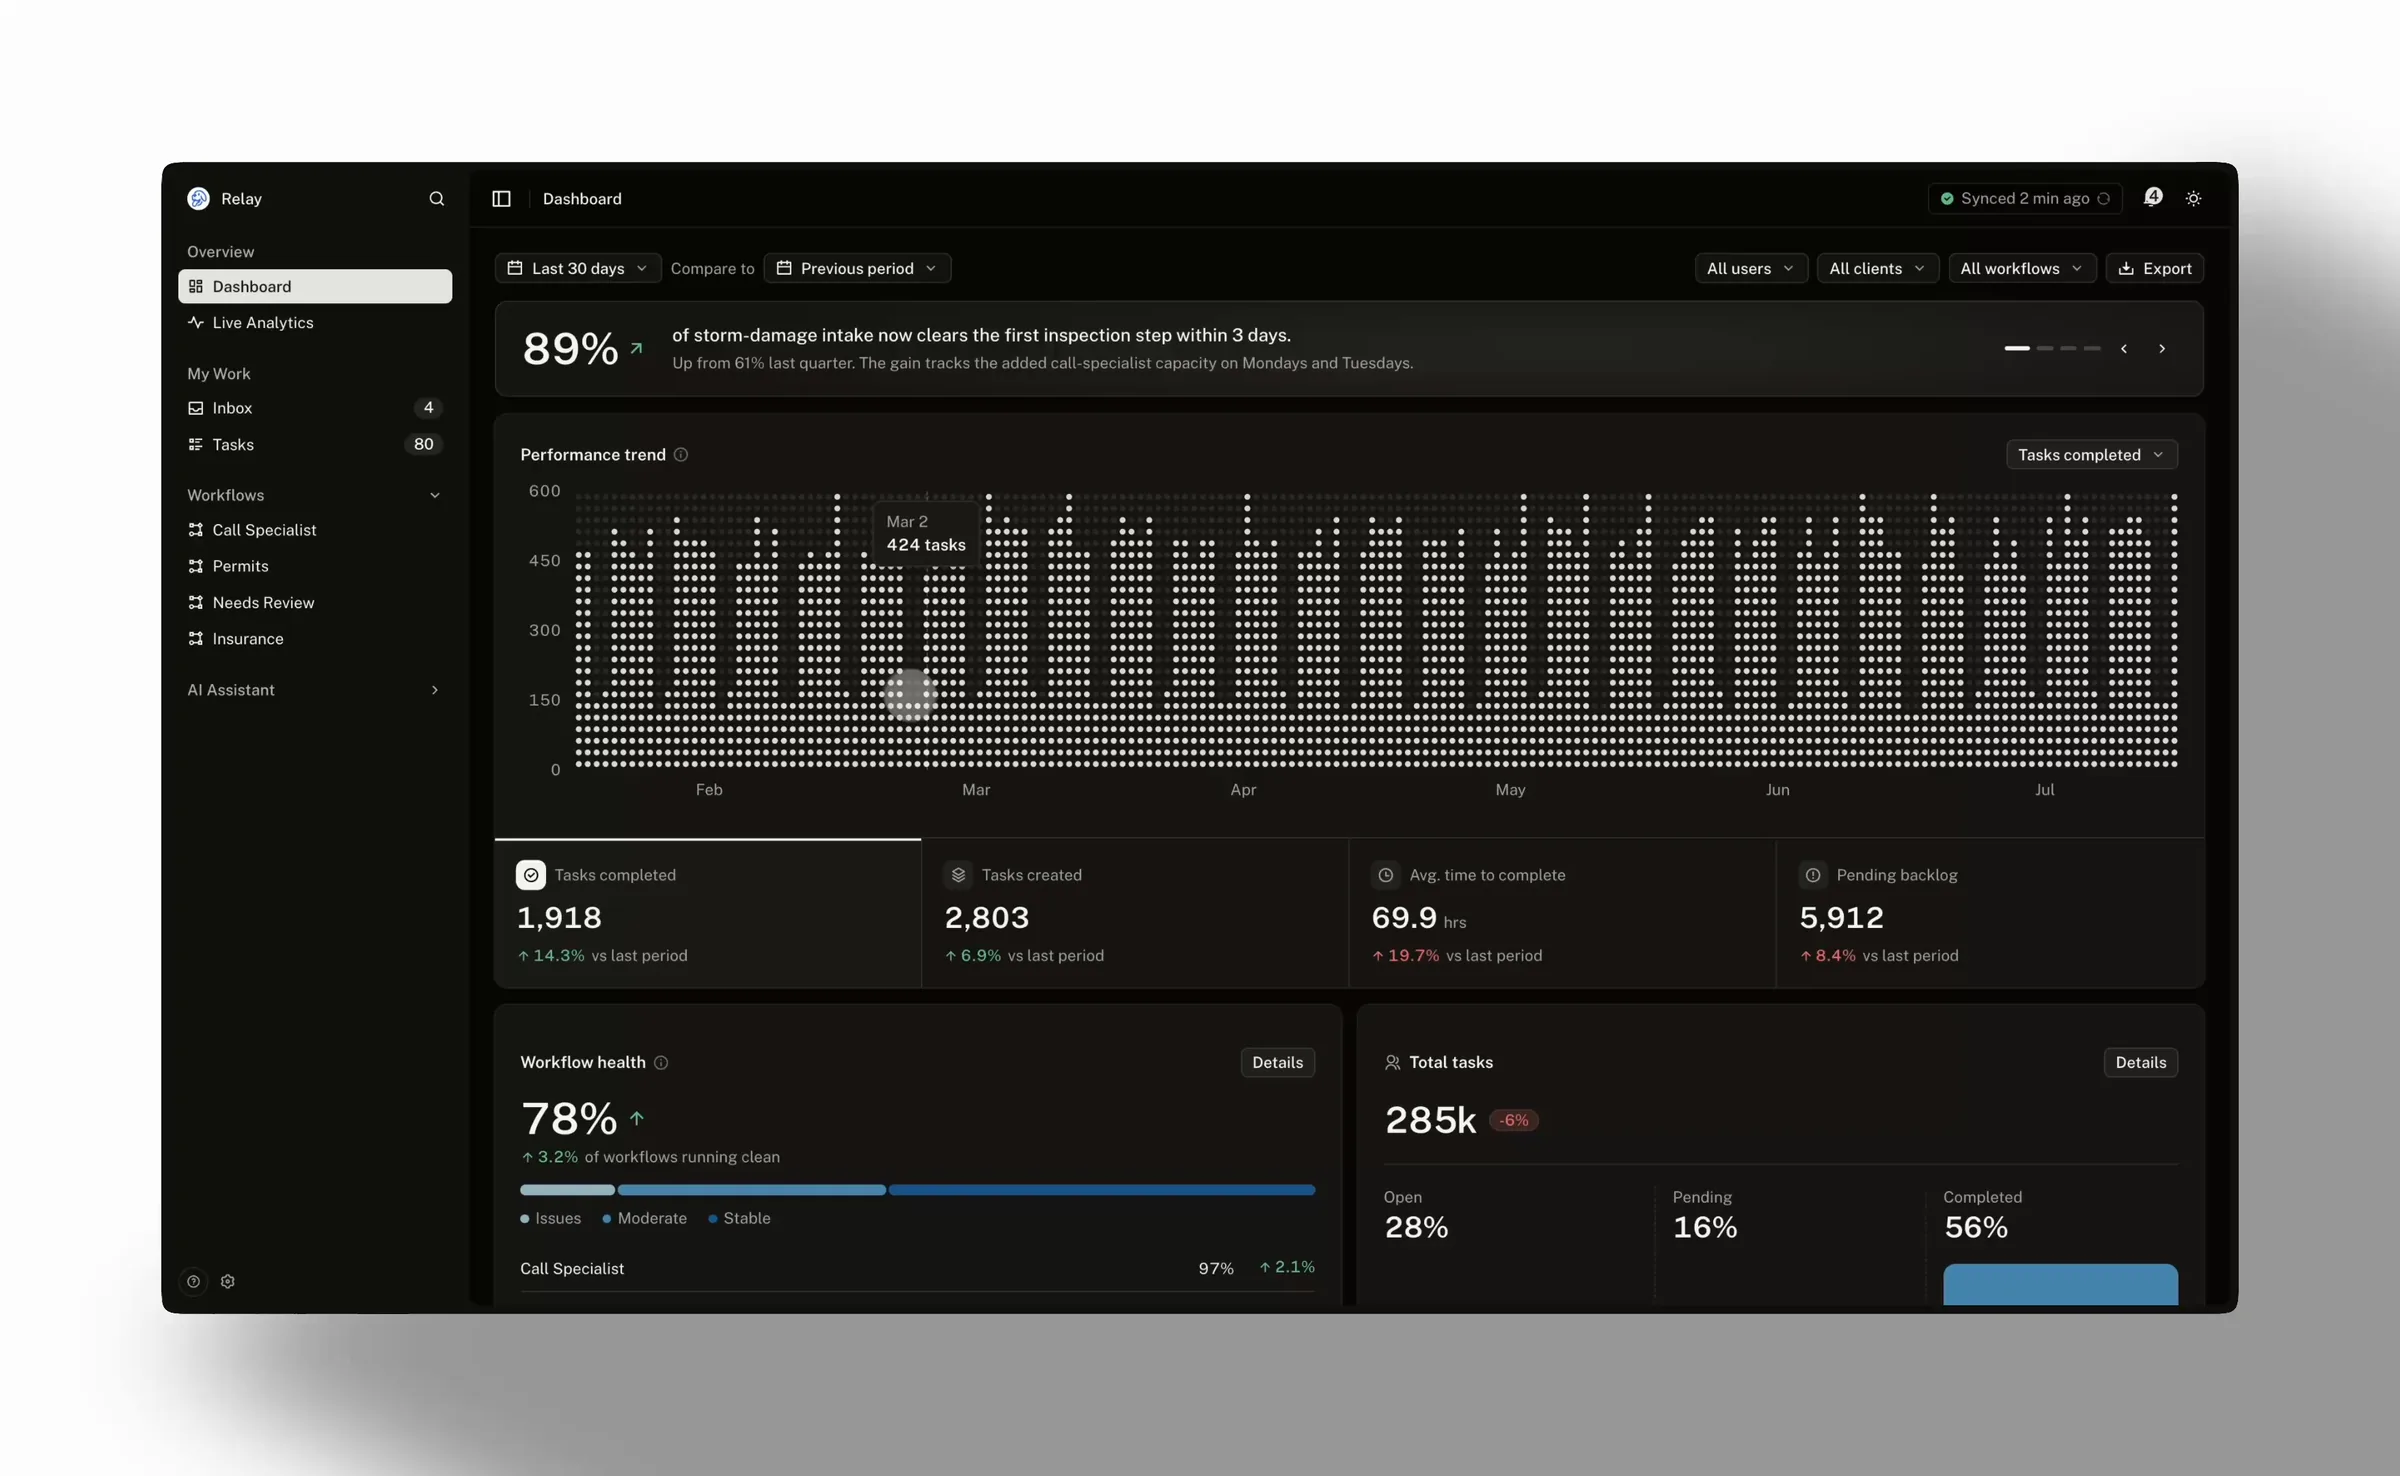Select the Tasks completed metric tab

[708, 914]
